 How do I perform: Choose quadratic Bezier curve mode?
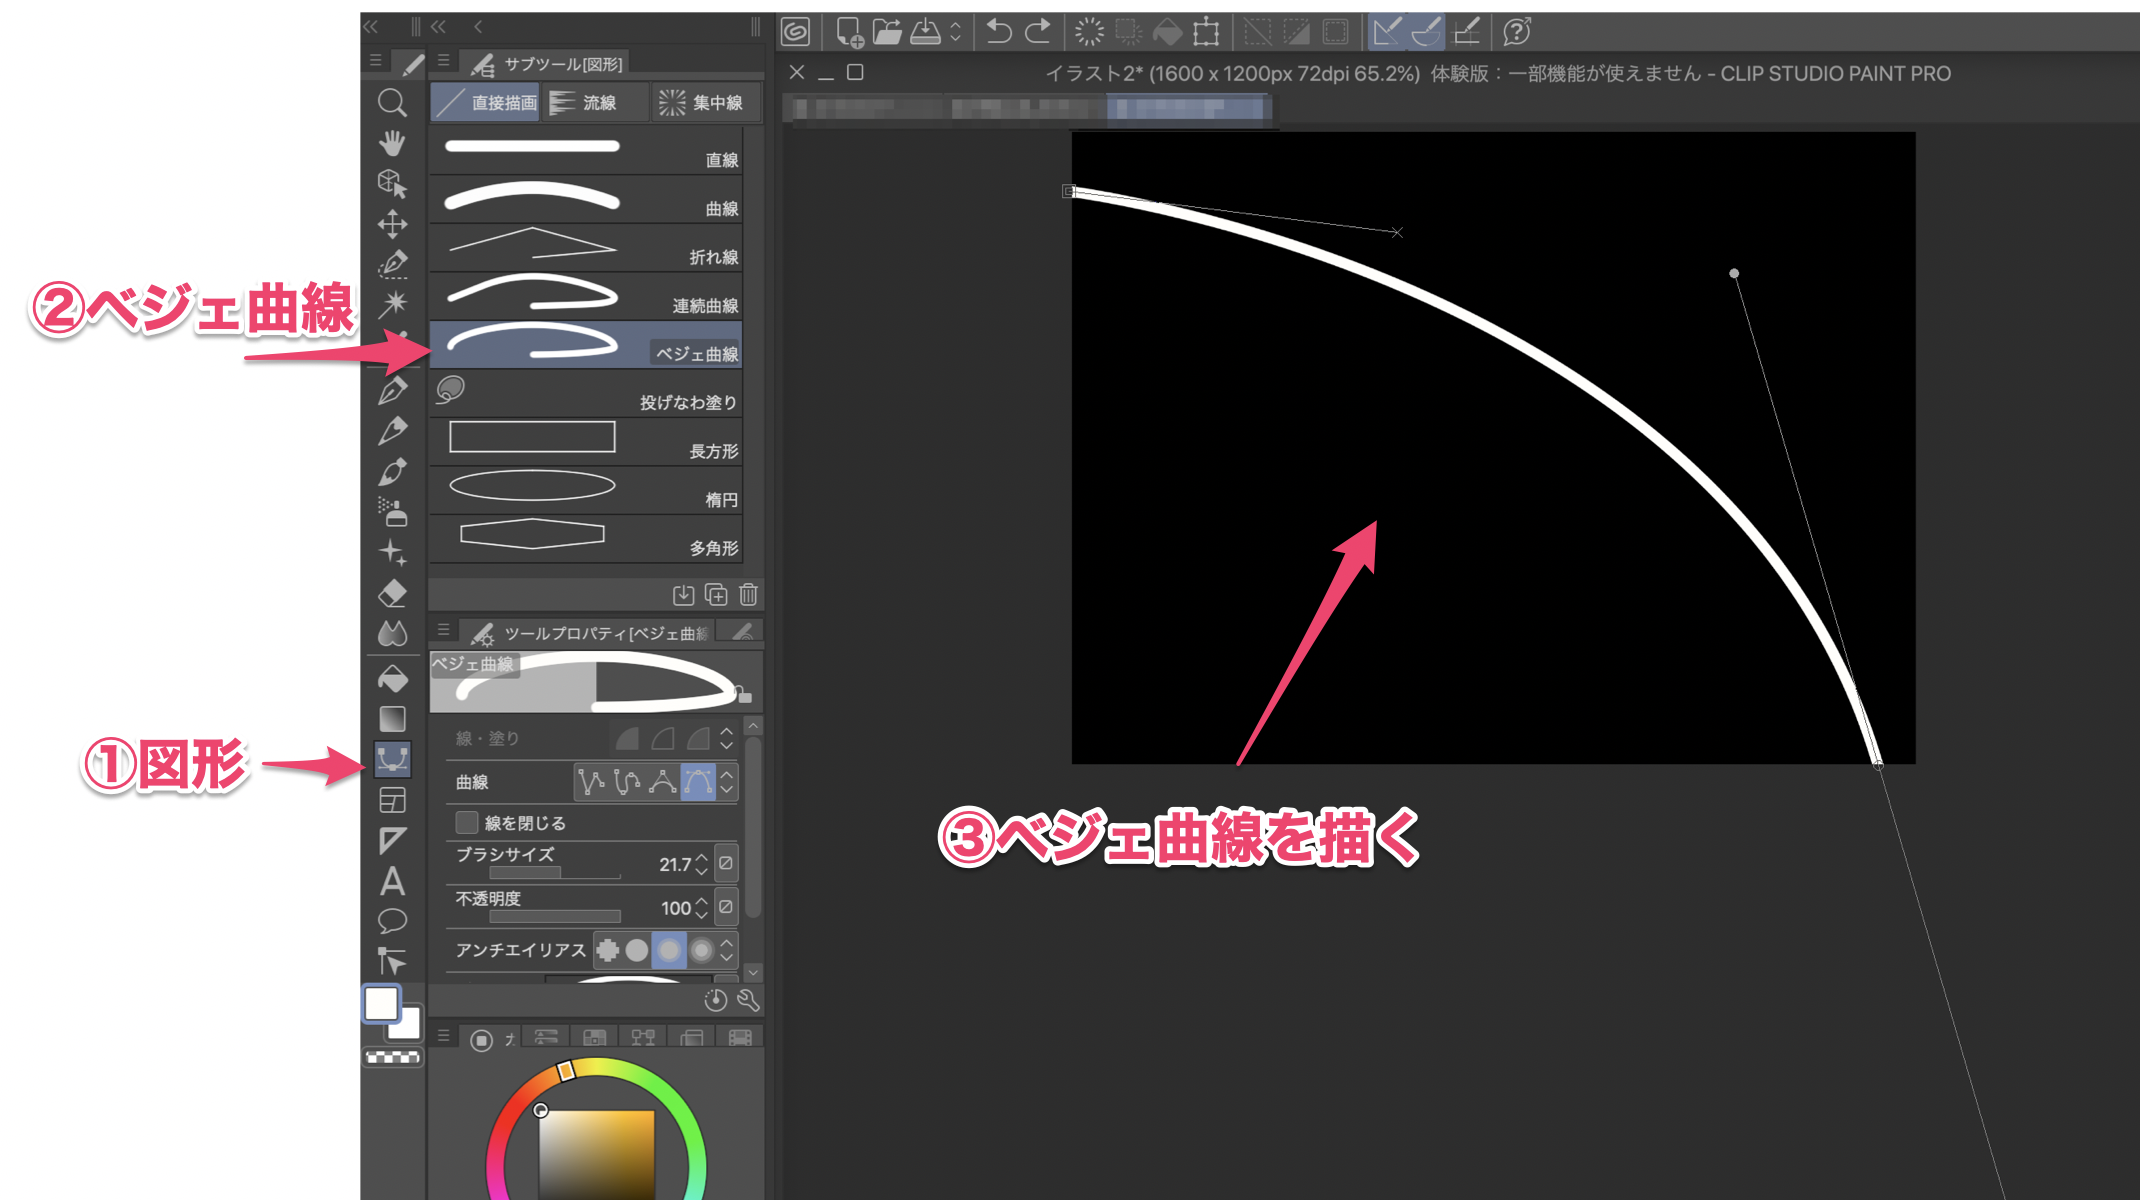(662, 782)
